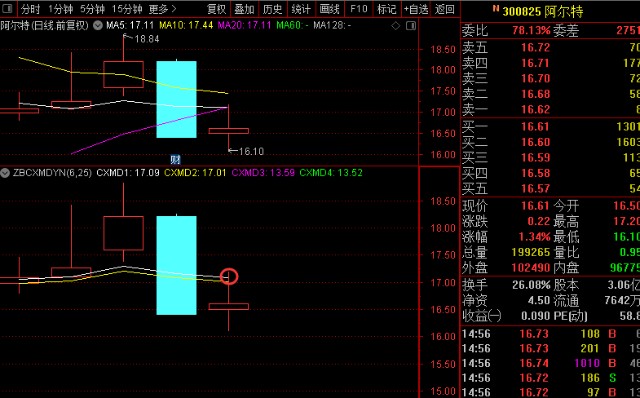Select the 买二 16.60 bid row
Viewport: 640px width, 398px height.
pyautogui.click(x=550, y=142)
